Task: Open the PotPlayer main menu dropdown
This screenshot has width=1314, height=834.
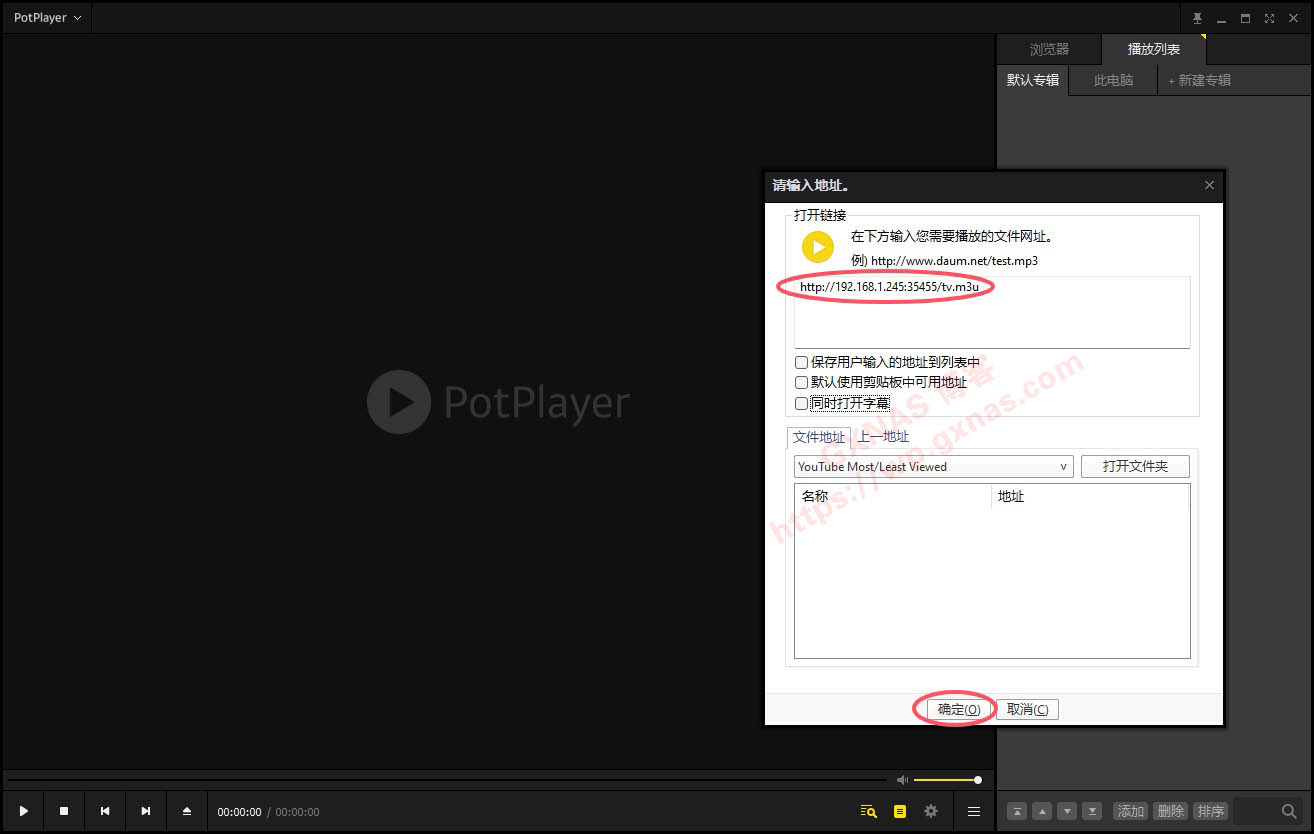Action: (47, 18)
